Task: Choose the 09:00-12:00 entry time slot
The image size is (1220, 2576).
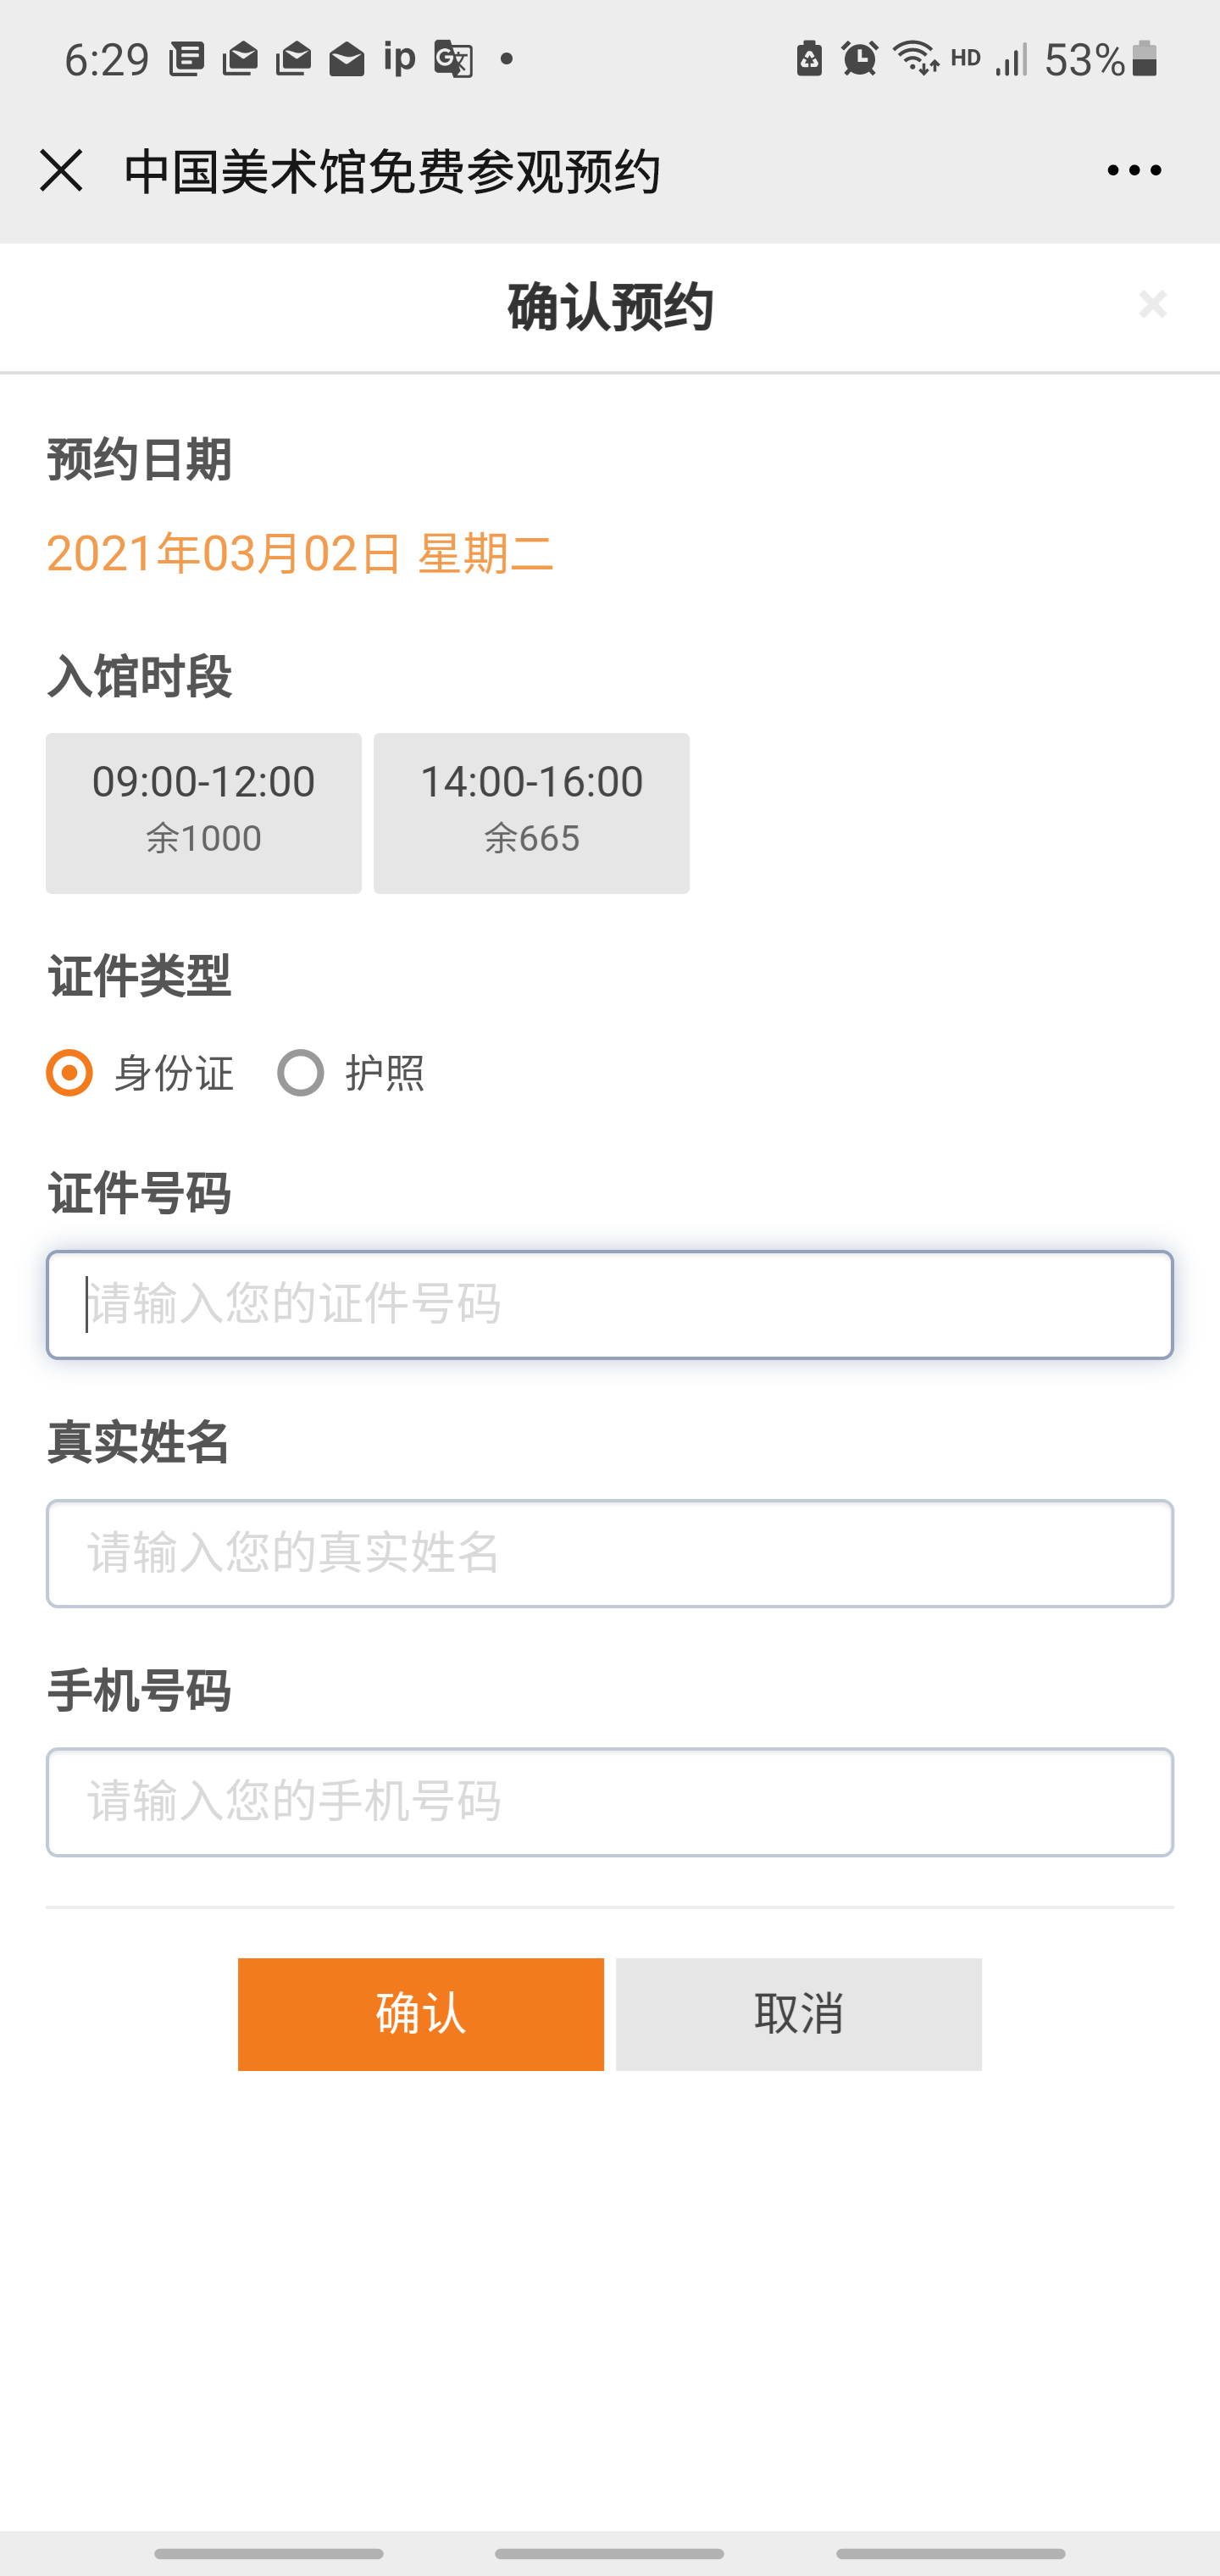Action: 203,812
